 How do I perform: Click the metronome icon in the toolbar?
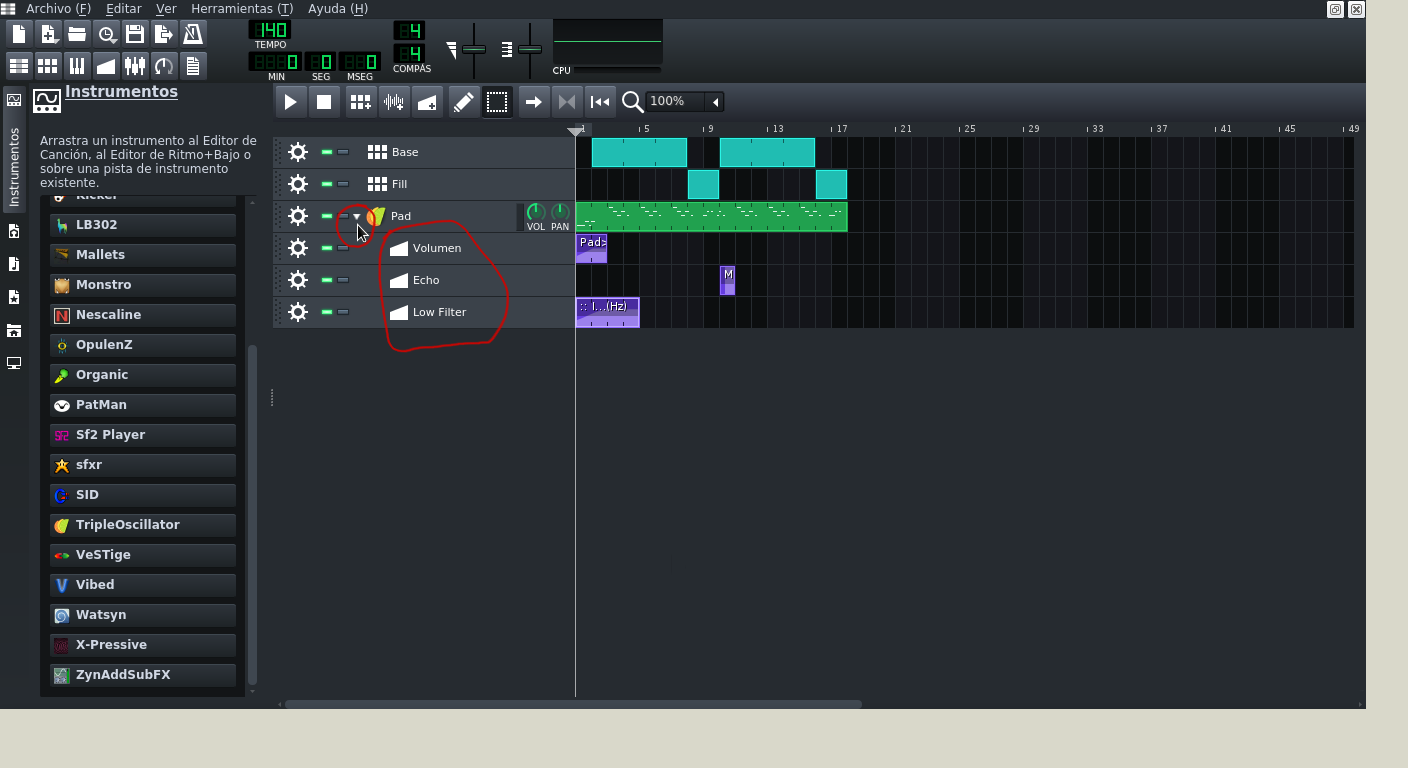click(x=191, y=33)
